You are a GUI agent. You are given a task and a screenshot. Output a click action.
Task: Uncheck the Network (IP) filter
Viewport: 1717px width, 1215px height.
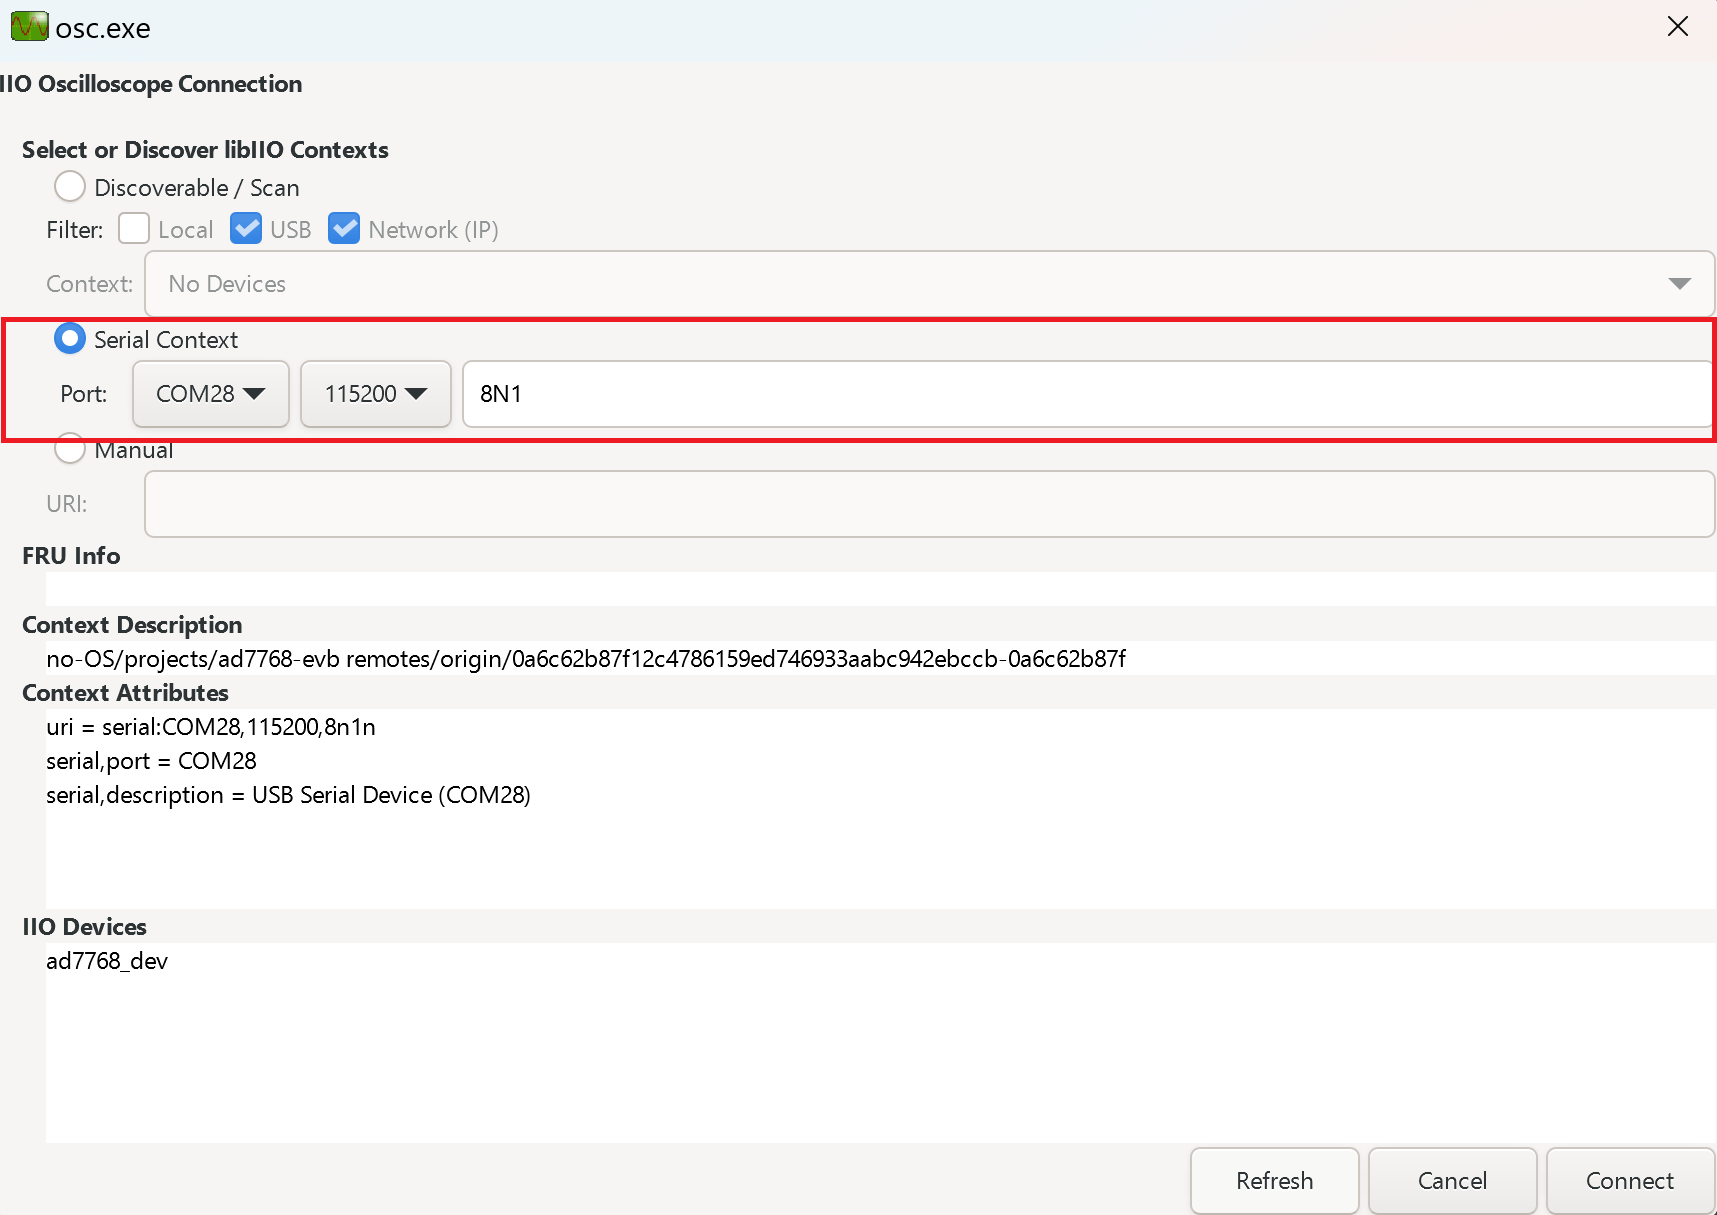coord(344,228)
